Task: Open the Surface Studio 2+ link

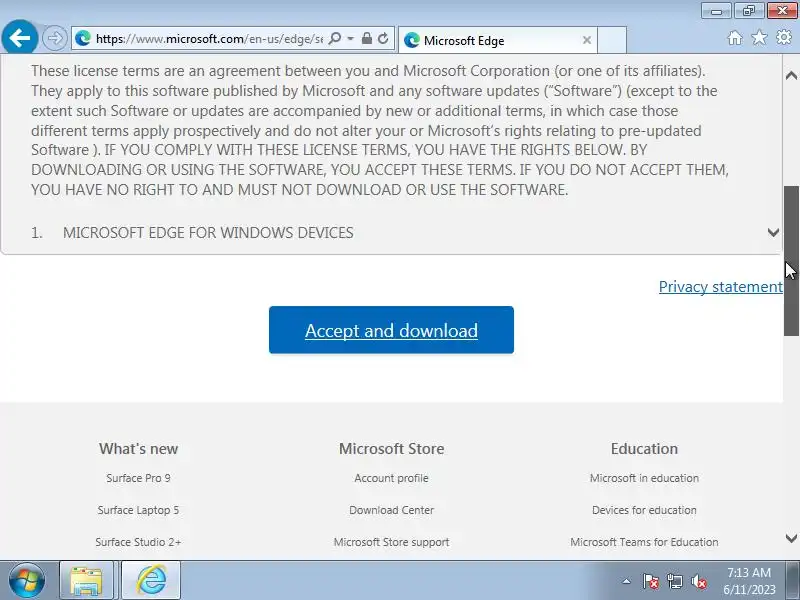Action: coord(138,542)
